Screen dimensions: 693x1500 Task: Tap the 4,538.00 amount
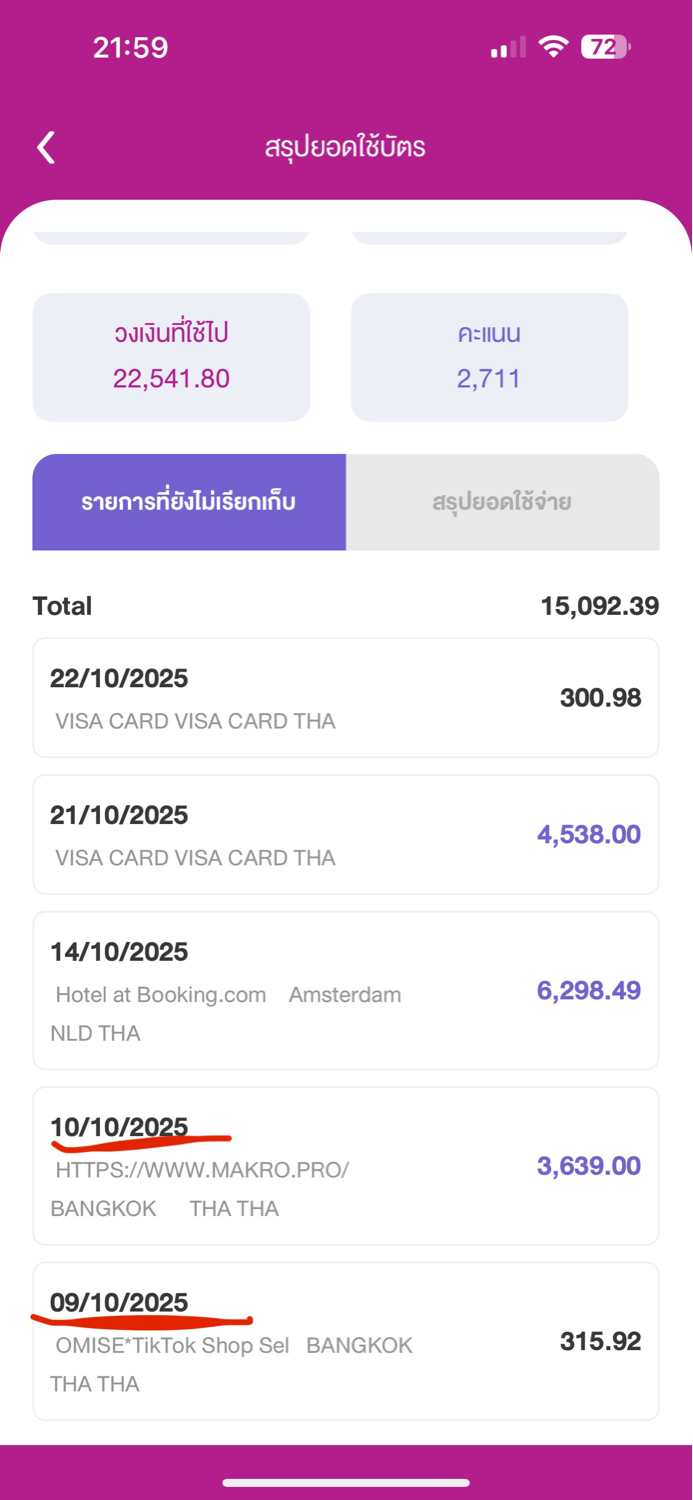click(x=588, y=835)
